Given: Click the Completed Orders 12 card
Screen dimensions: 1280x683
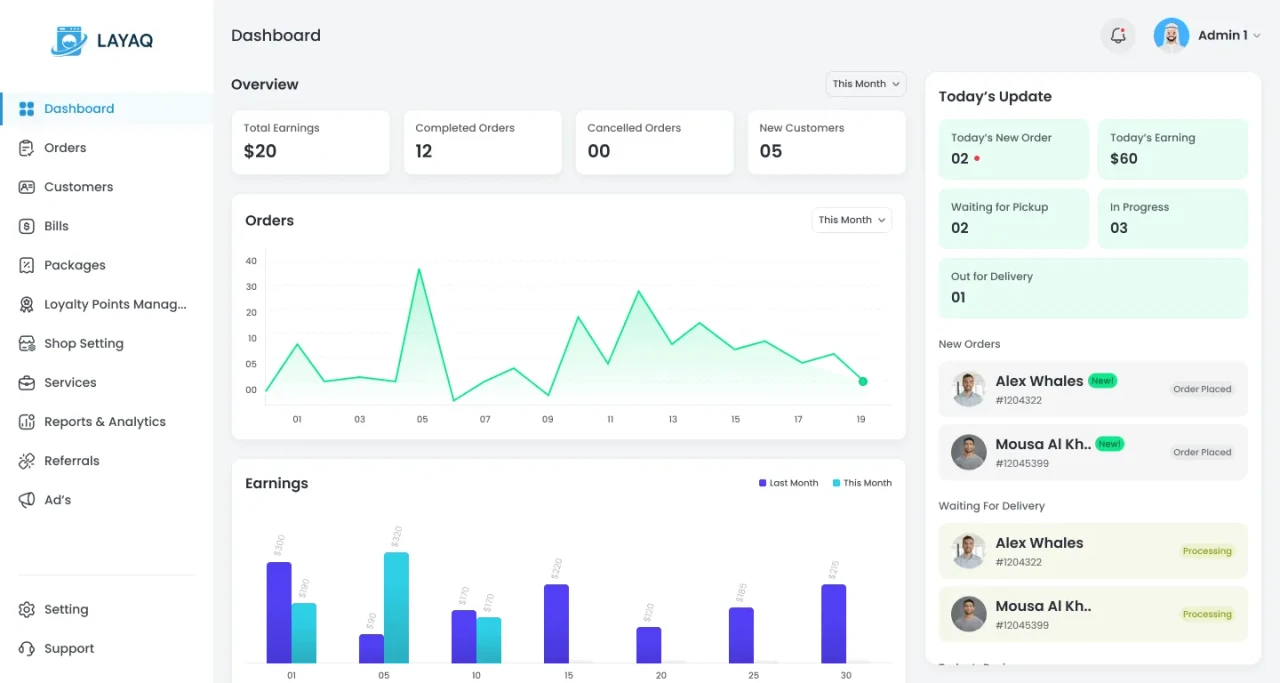Looking at the screenshot, I should pyautogui.click(x=483, y=142).
